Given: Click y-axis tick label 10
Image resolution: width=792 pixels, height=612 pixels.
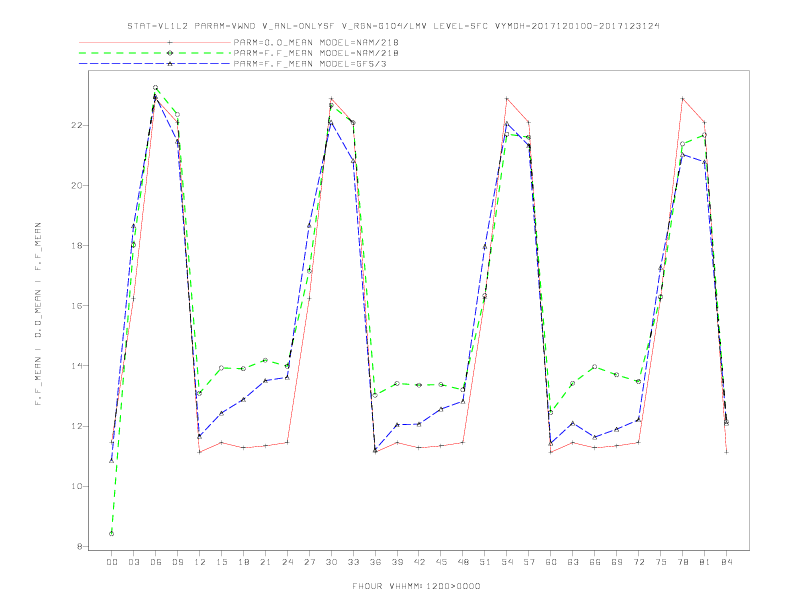Looking at the screenshot, I should coord(76,486).
